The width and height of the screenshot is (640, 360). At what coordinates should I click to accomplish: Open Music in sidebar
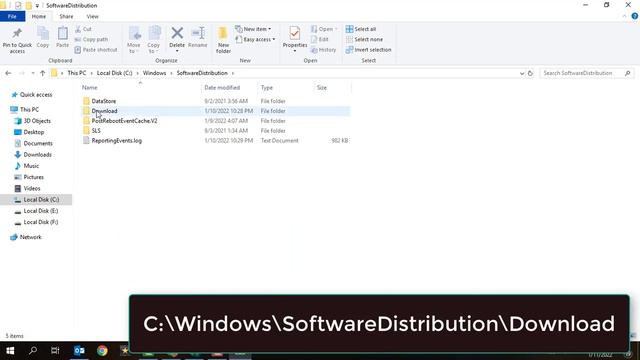31,166
